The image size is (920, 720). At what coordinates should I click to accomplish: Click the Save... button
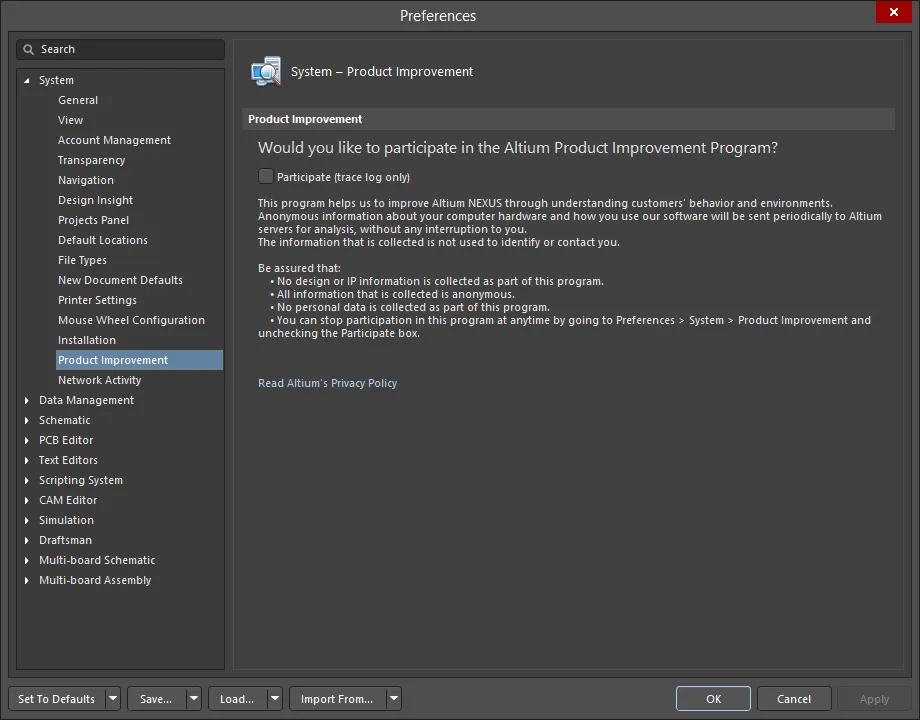point(156,699)
